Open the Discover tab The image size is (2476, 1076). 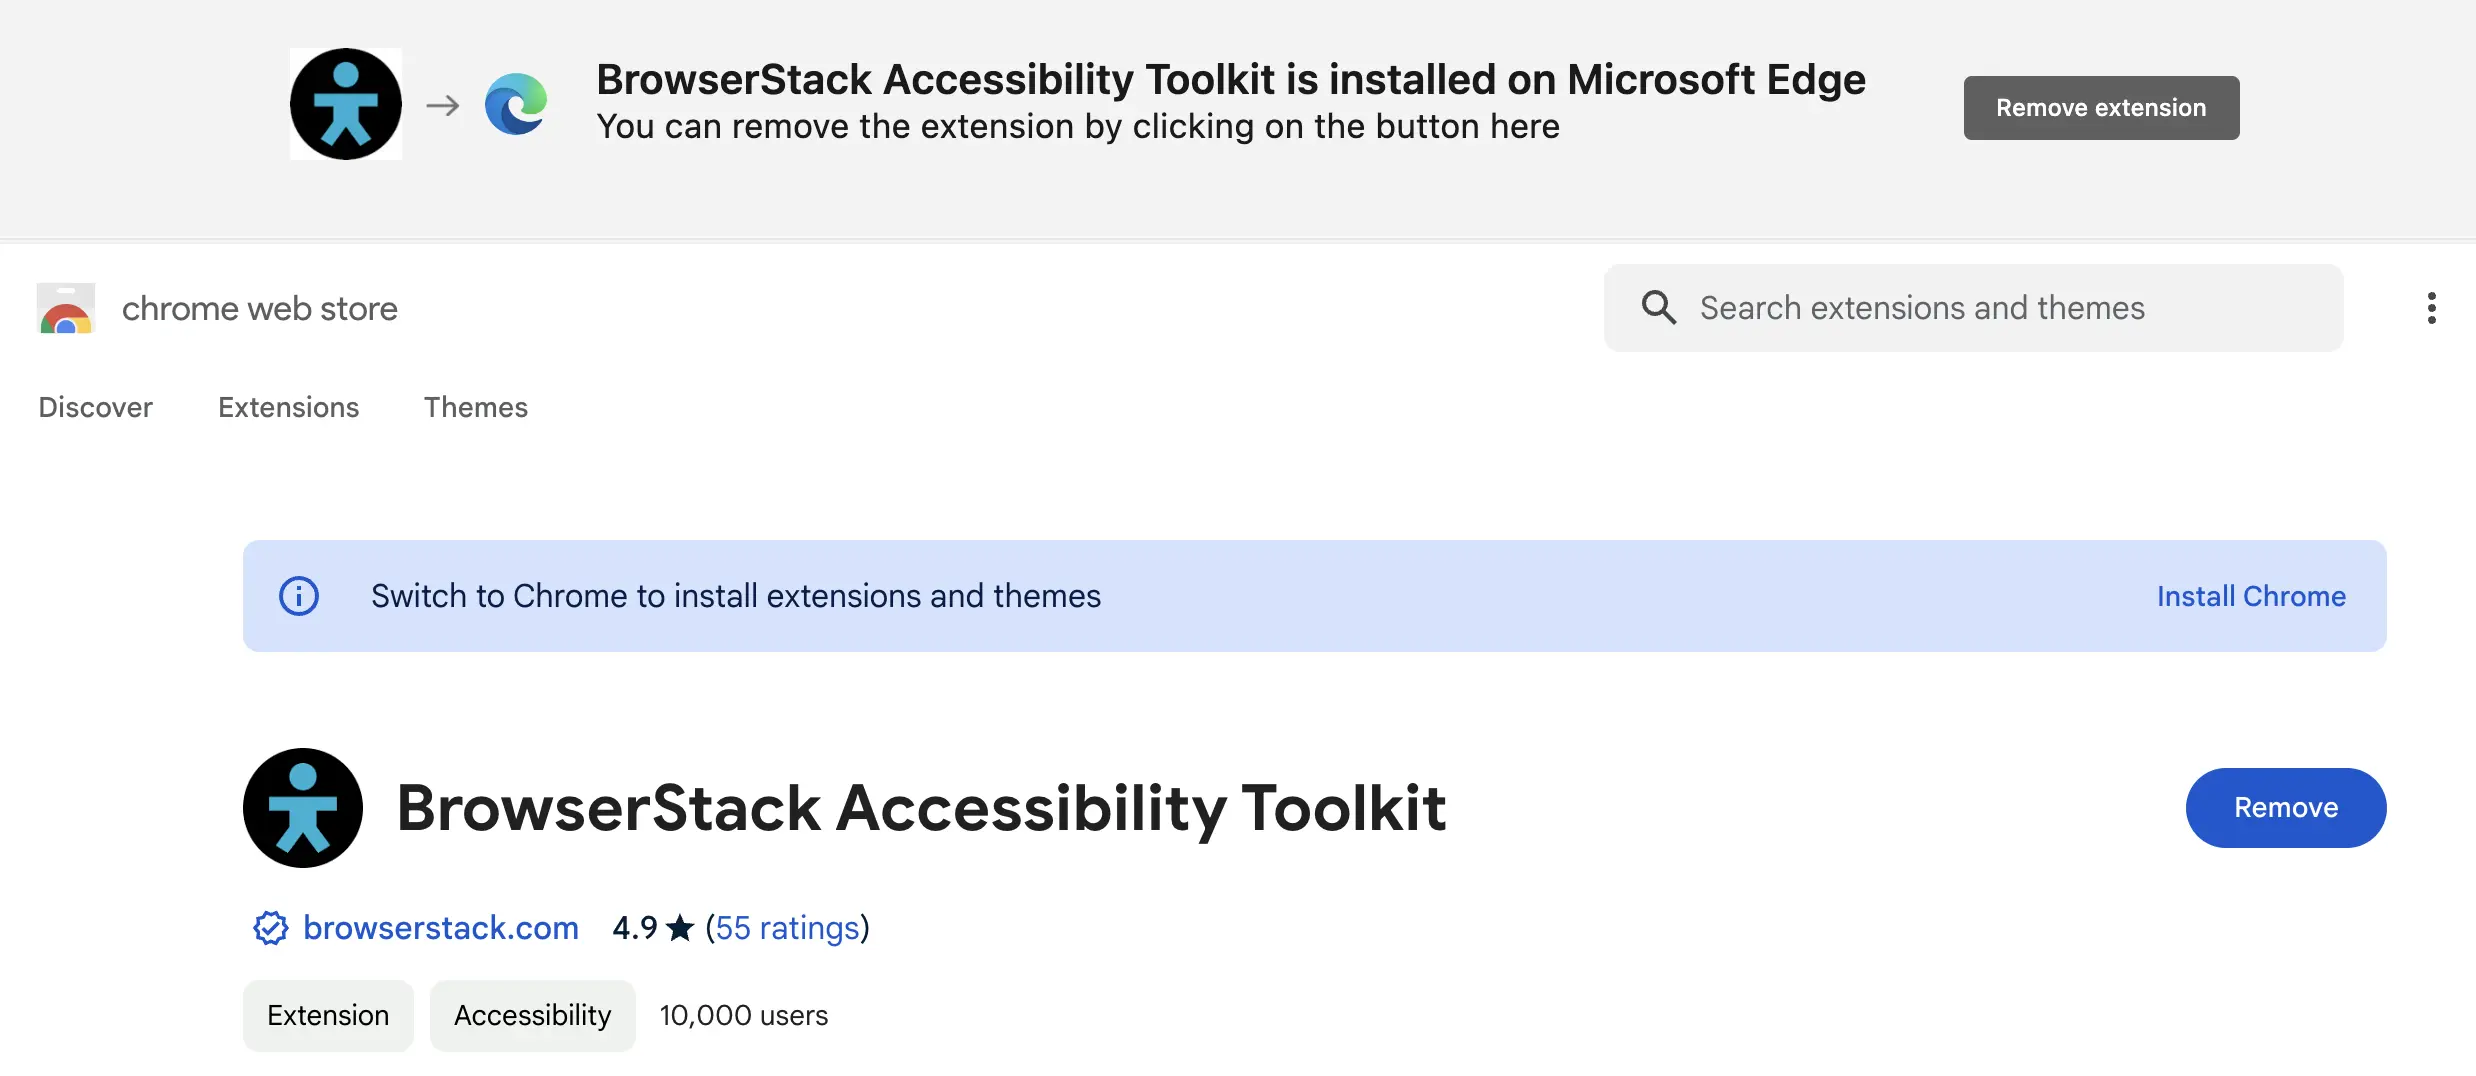pos(95,407)
